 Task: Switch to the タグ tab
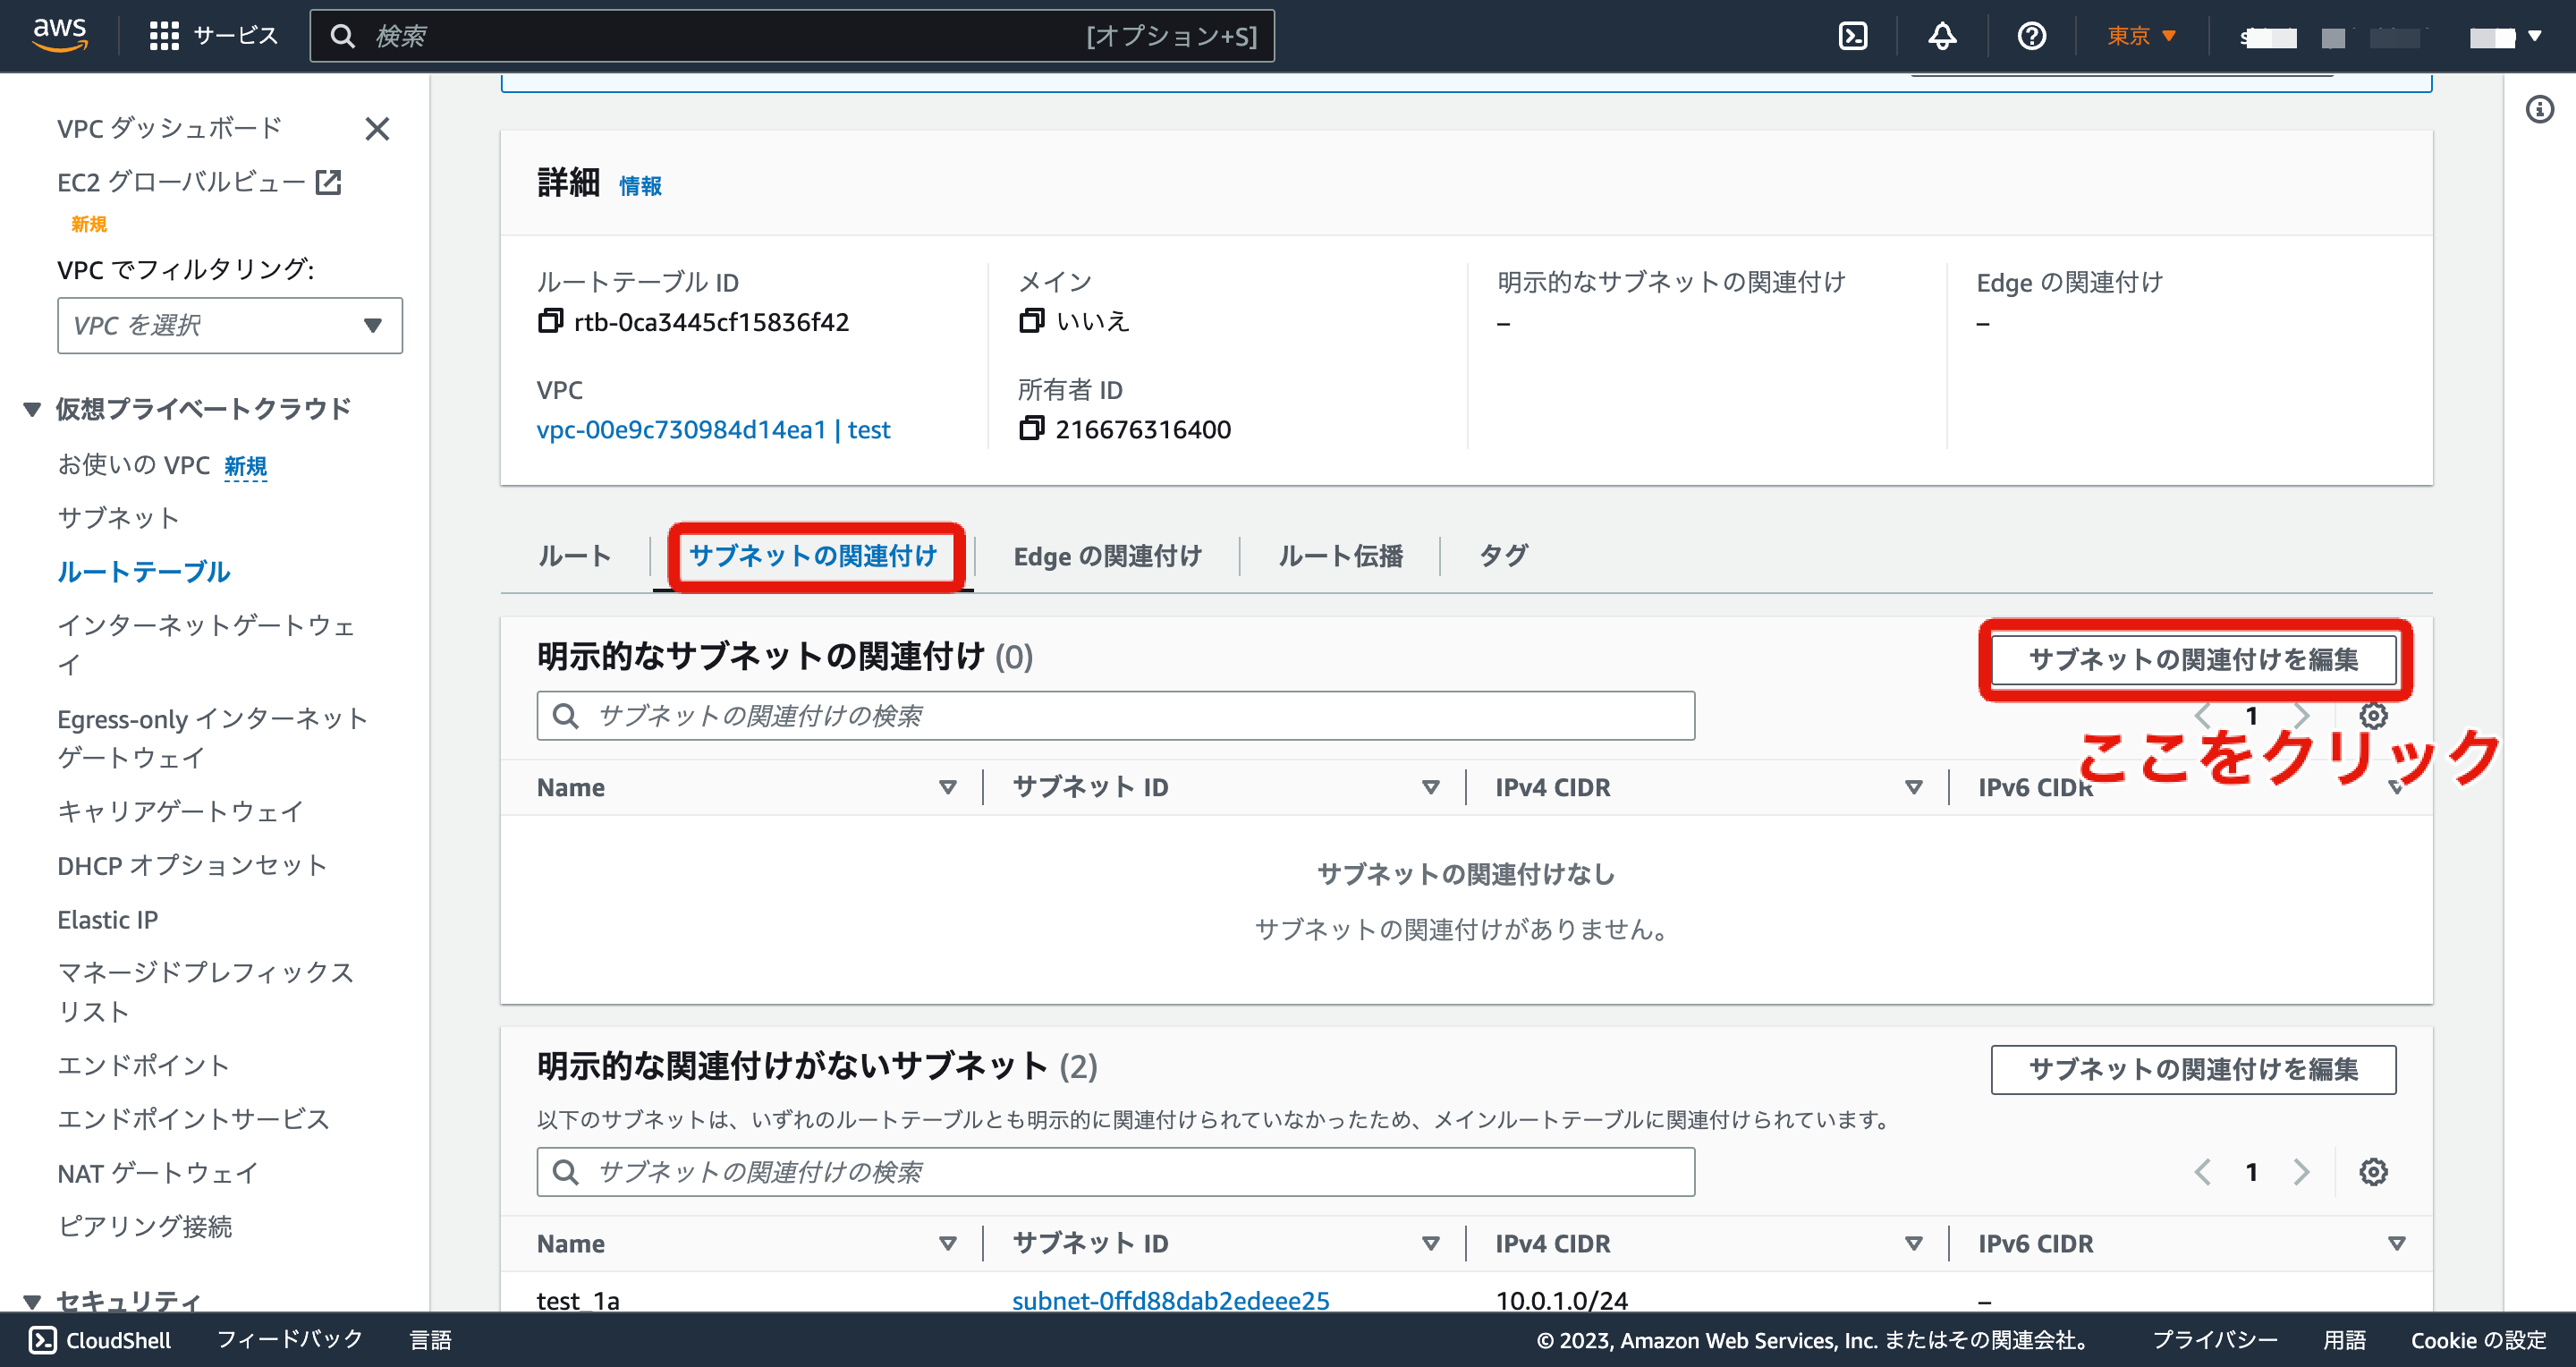tap(1502, 556)
